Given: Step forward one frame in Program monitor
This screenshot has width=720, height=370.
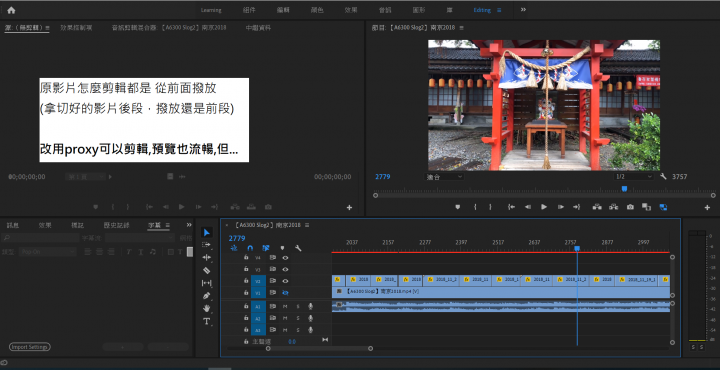Looking at the screenshot, I should coord(561,207).
